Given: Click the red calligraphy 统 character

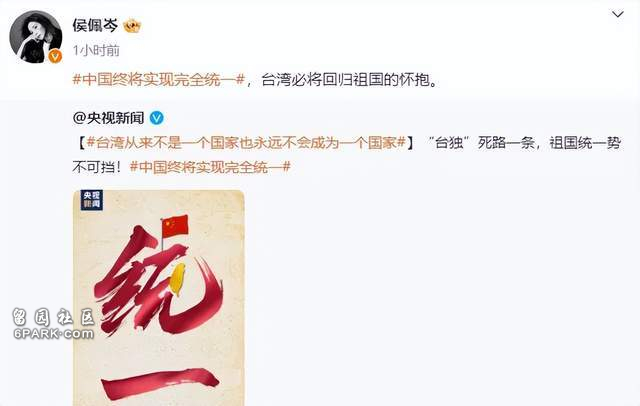Looking at the screenshot, I should [159, 282].
